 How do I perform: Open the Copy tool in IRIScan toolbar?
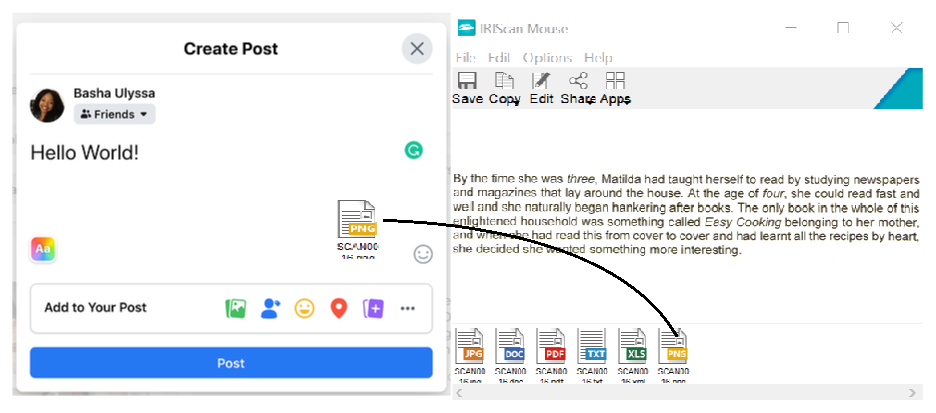504,81
